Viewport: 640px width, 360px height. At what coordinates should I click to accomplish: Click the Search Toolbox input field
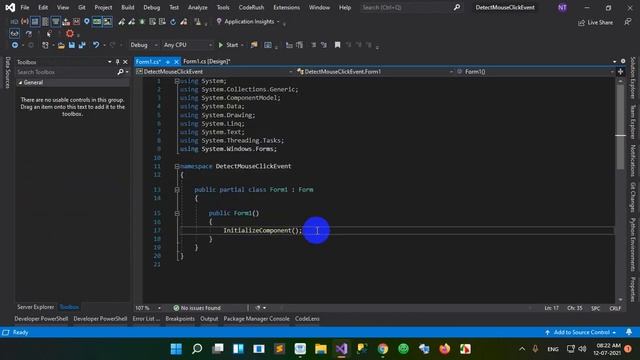66,72
